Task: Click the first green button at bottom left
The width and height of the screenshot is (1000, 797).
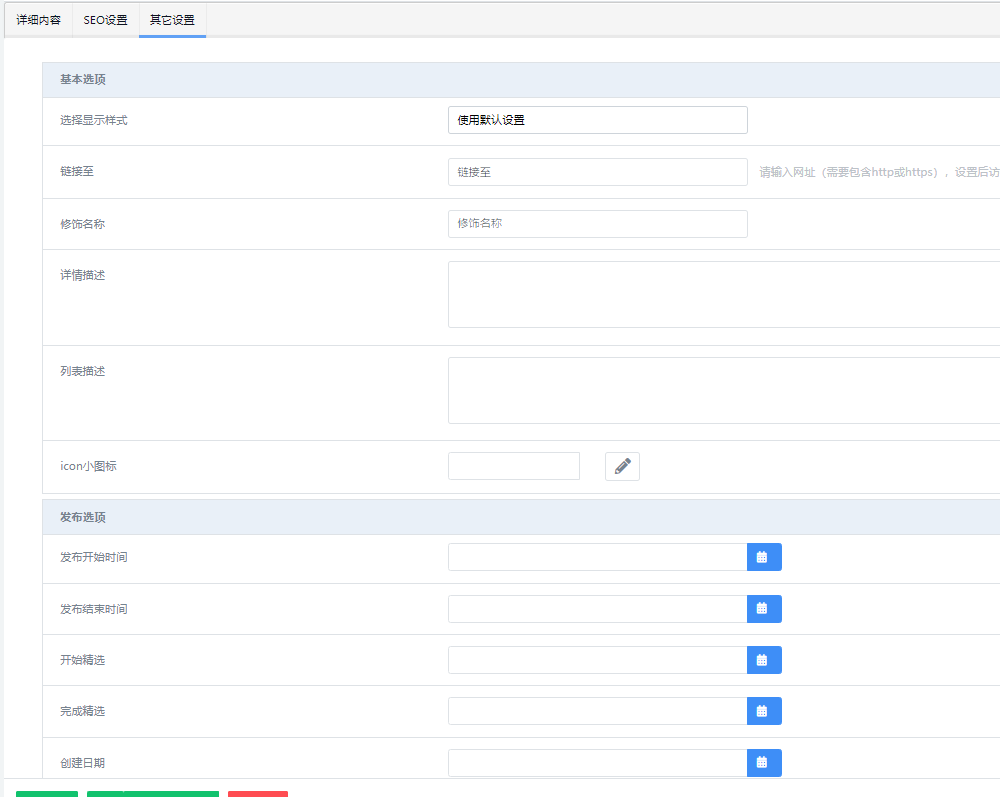Action: point(46,793)
